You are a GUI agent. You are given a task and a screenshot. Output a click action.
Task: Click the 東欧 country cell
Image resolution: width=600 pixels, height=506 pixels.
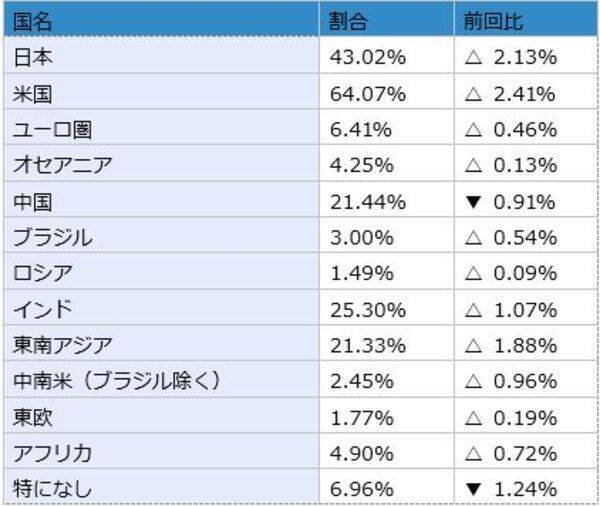pos(32,417)
